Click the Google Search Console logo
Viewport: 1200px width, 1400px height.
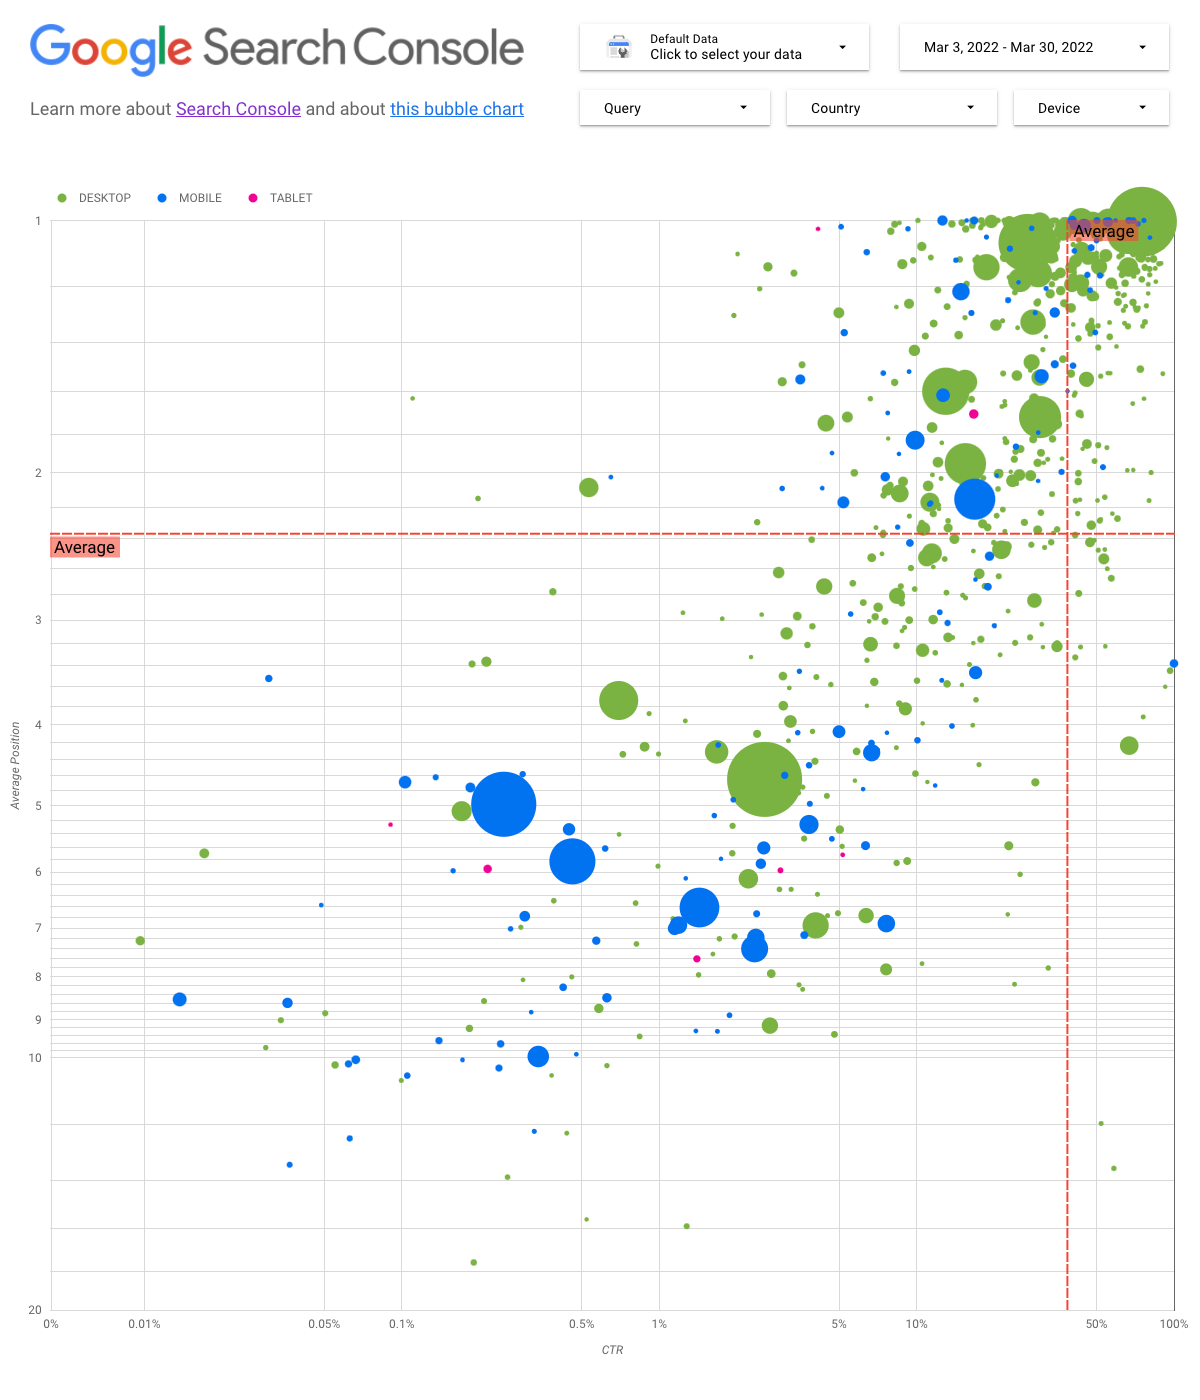click(277, 48)
